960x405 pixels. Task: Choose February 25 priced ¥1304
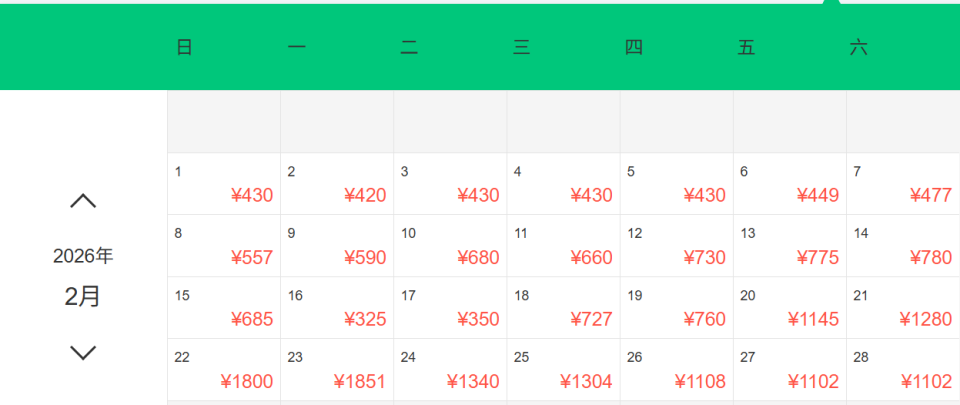[x=563, y=370]
